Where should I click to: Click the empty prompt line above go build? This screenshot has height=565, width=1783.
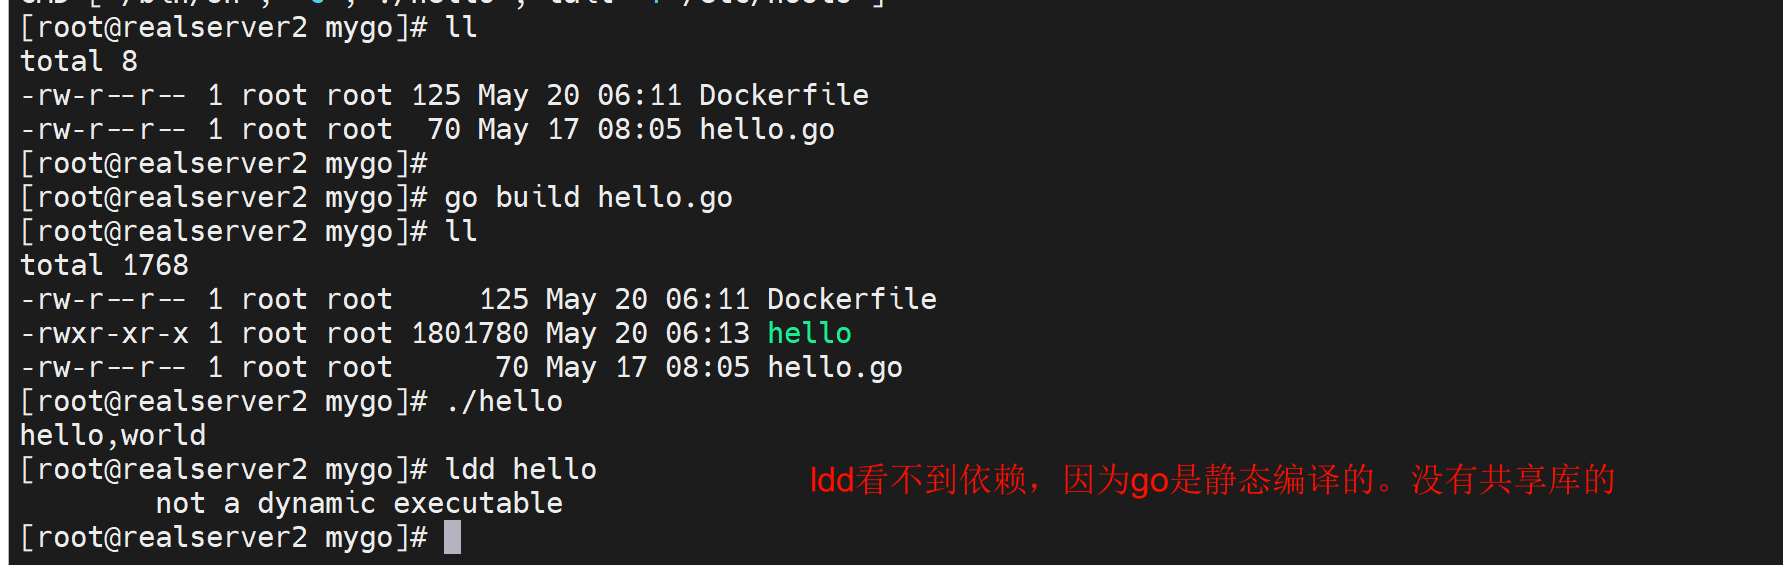coord(224,163)
